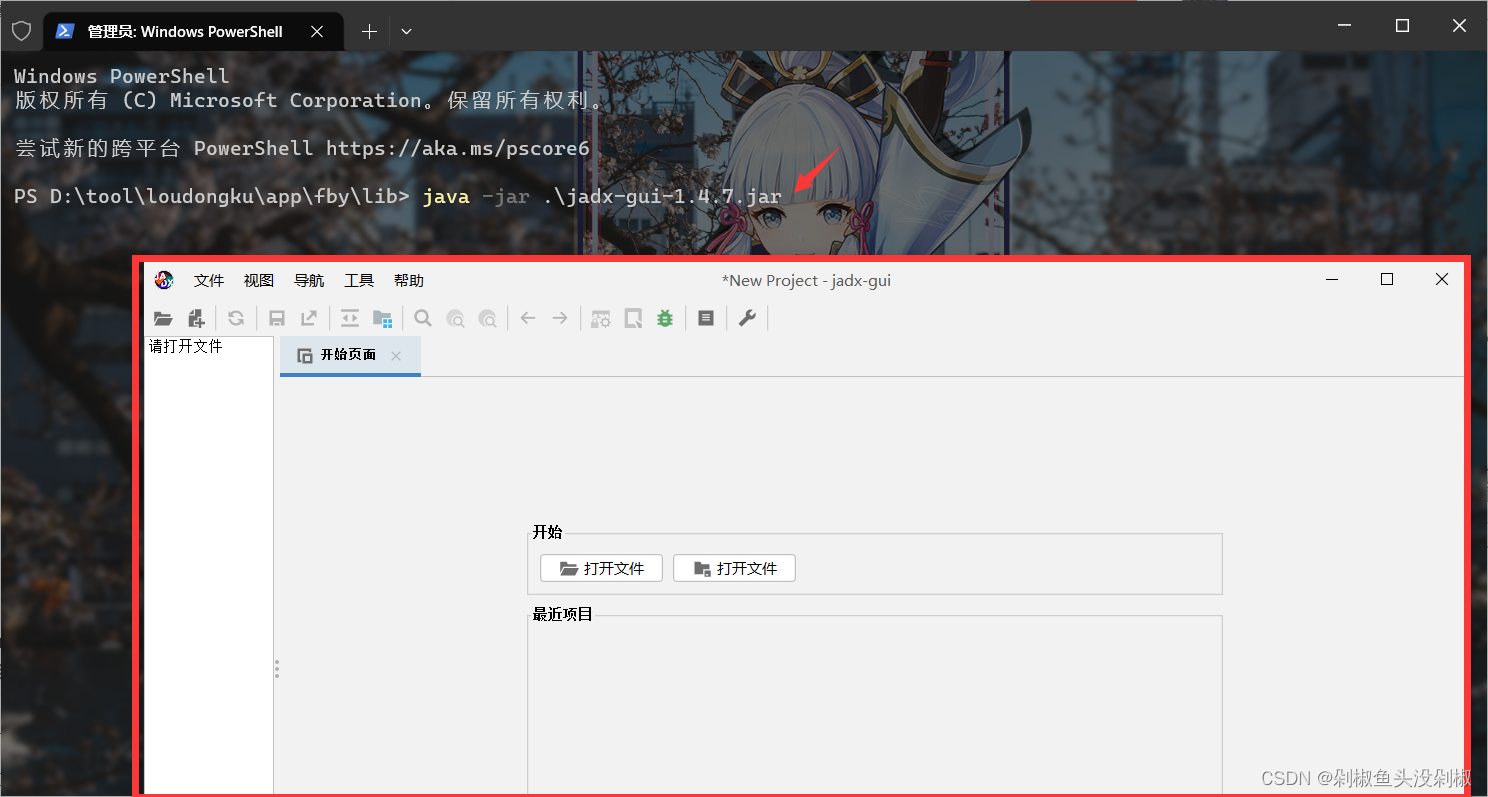The width and height of the screenshot is (1488, 797).
Task: Click the text search magnifier icon
Action: 423,319
